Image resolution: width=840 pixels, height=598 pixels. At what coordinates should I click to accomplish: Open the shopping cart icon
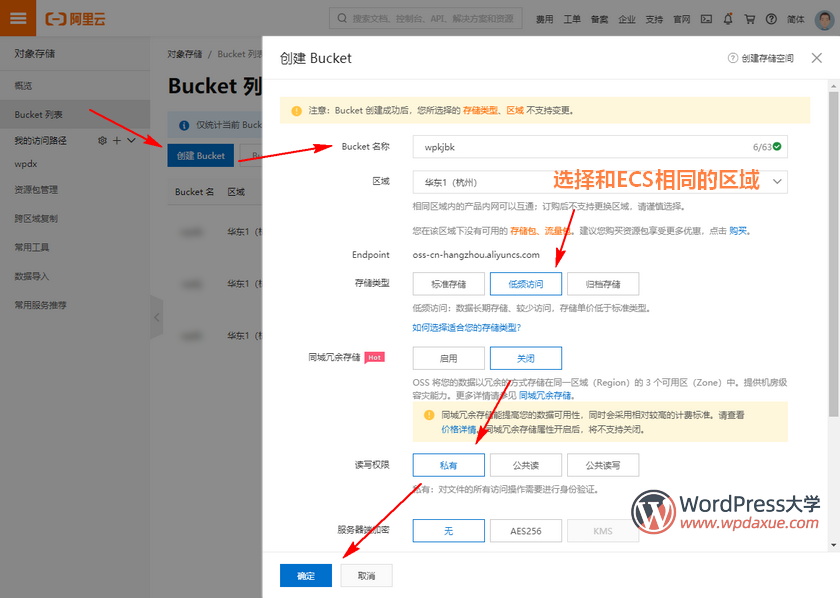tap(750, 17)
